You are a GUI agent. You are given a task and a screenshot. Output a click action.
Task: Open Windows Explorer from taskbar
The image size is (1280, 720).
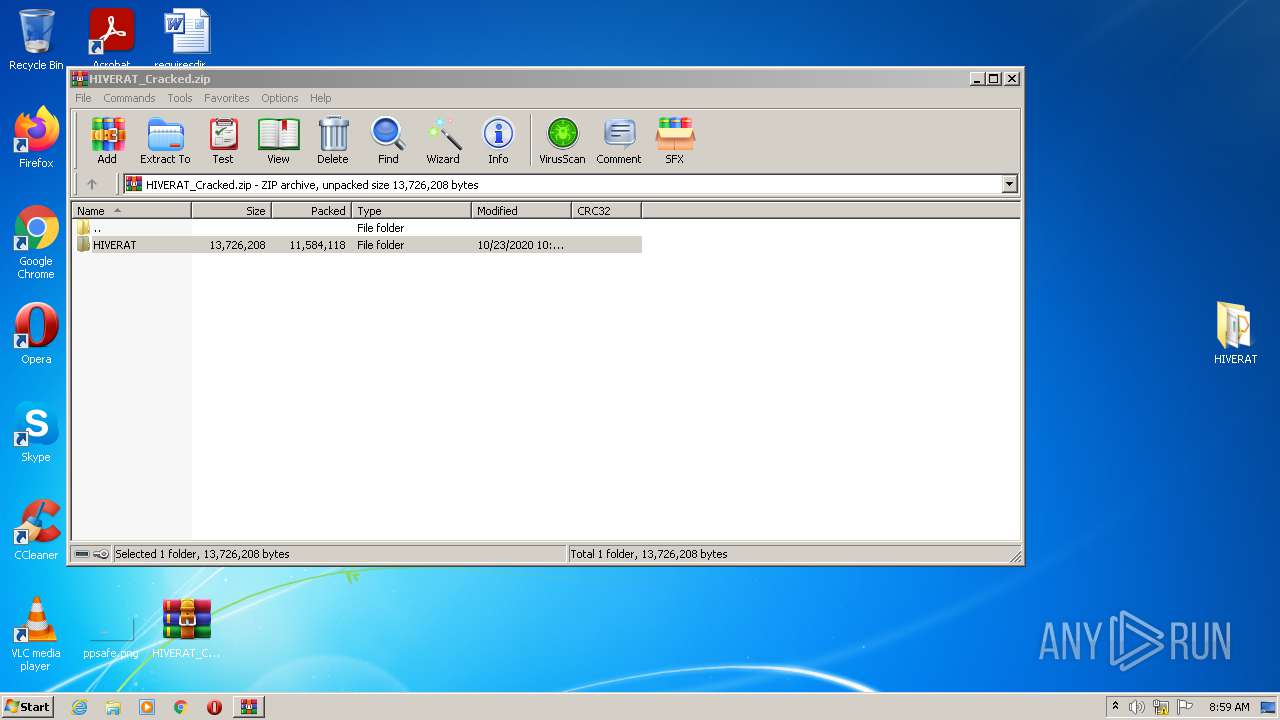pyautogui.click(x=113, y=707)
